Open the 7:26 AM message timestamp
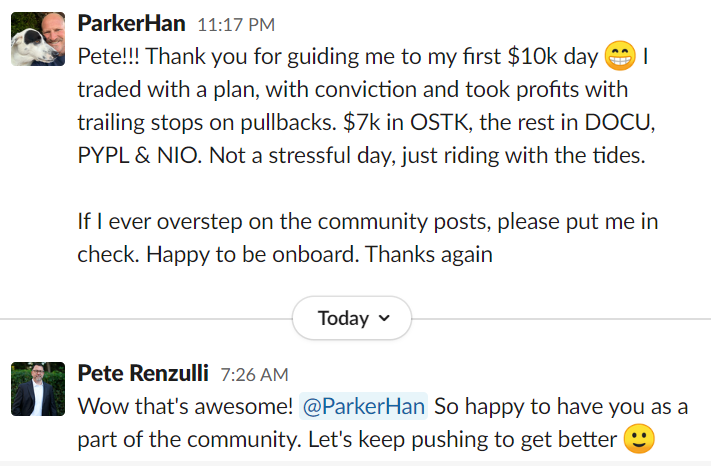This screenshot has width=711, height=466. [x=254, y=375]
